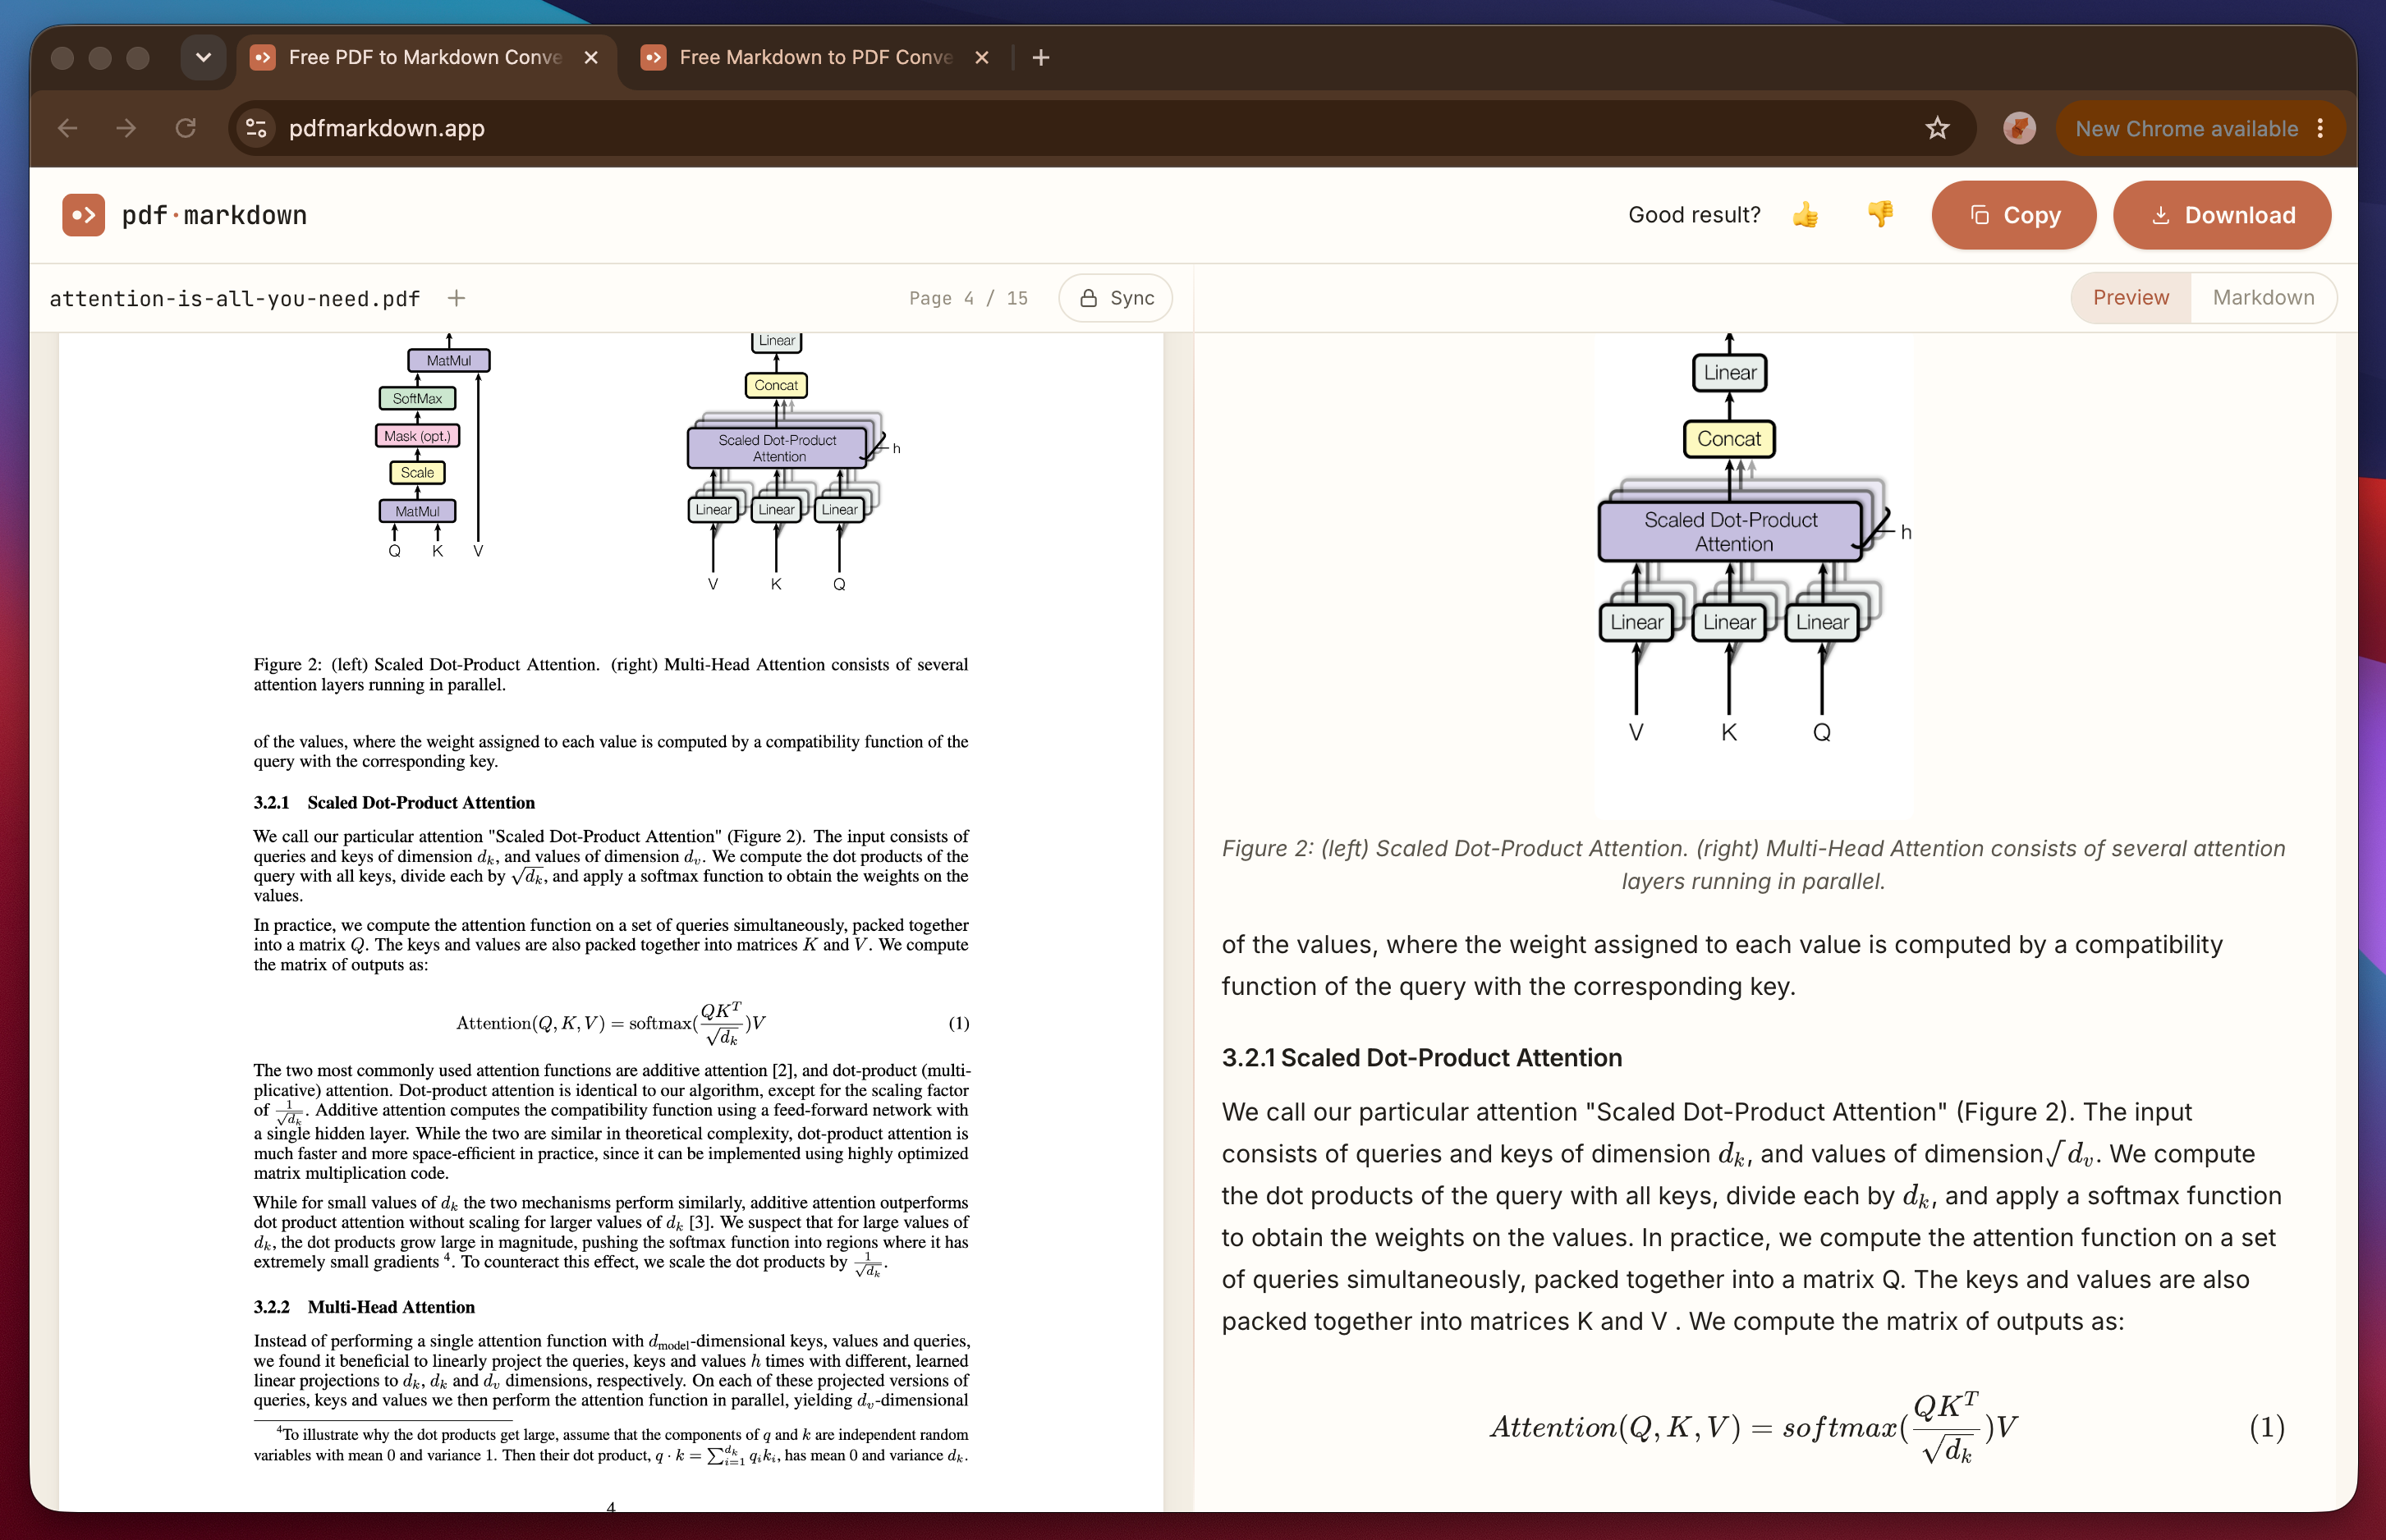The width and height of the screenshot is (2386, 1540).
Task: Click the pdf·markdown logo icon
Action: point(83,215)
